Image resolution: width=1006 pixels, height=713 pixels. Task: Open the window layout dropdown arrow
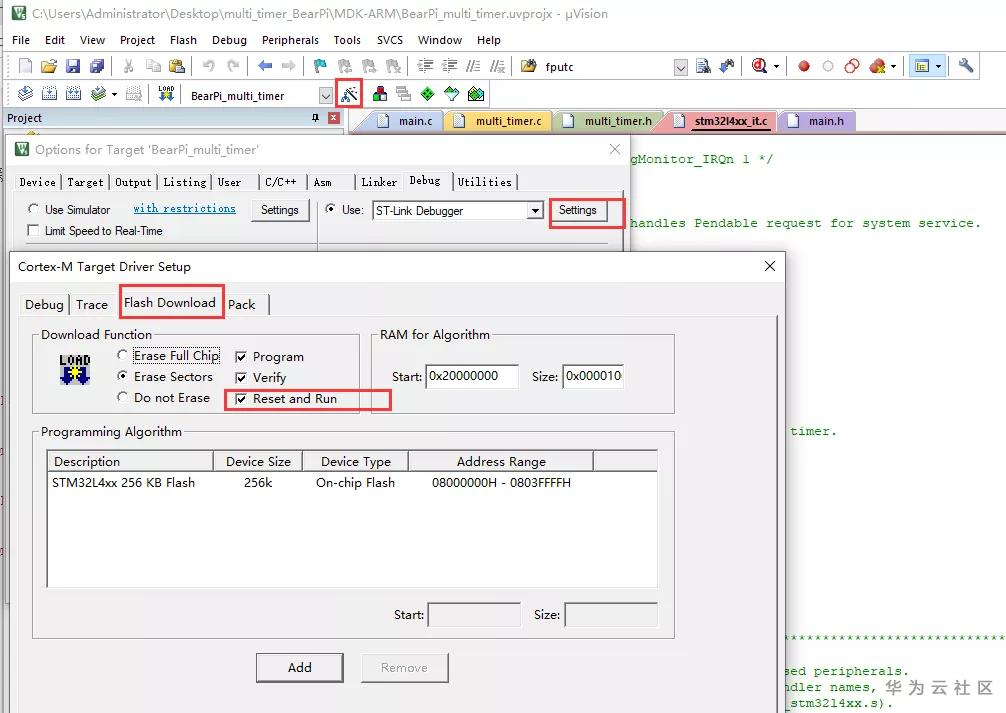coord(939,66)
